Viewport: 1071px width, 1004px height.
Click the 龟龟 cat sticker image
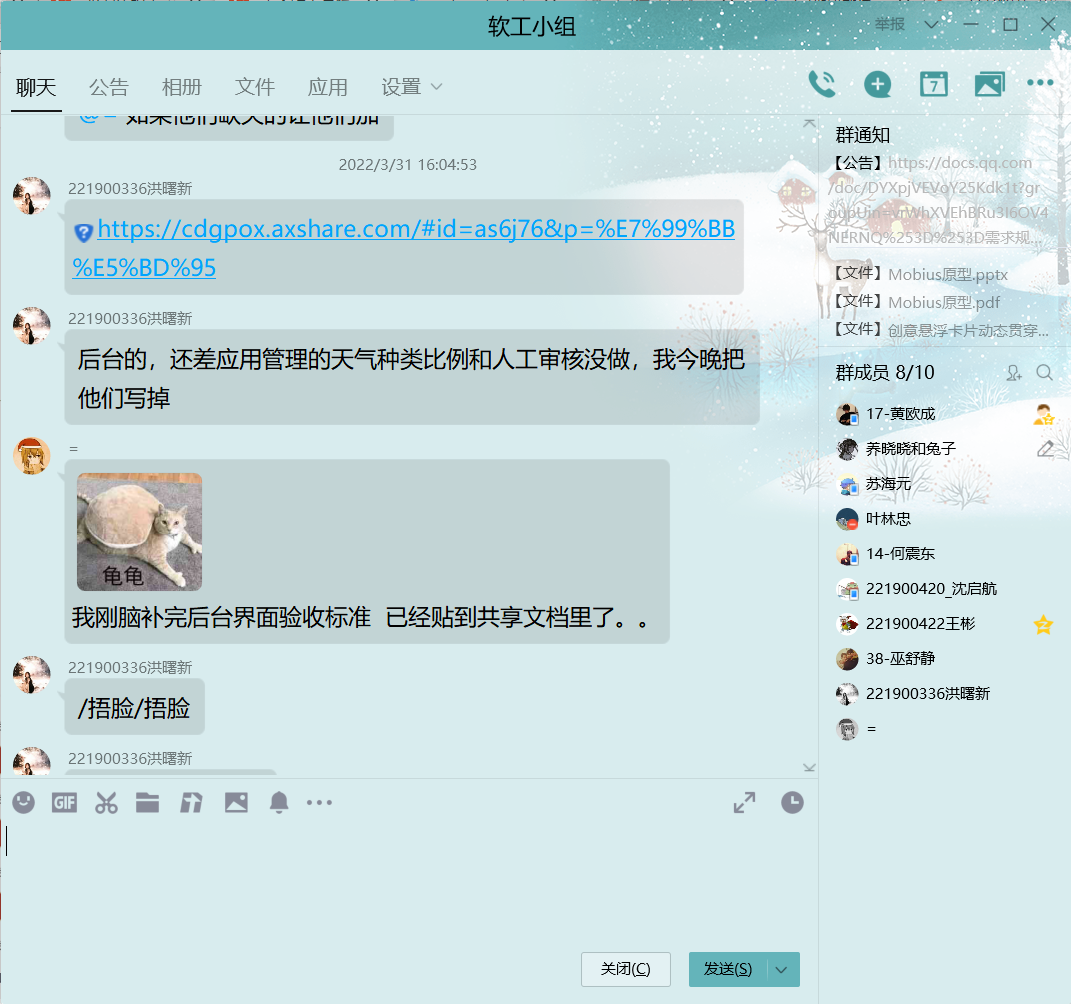click(139, 531)
